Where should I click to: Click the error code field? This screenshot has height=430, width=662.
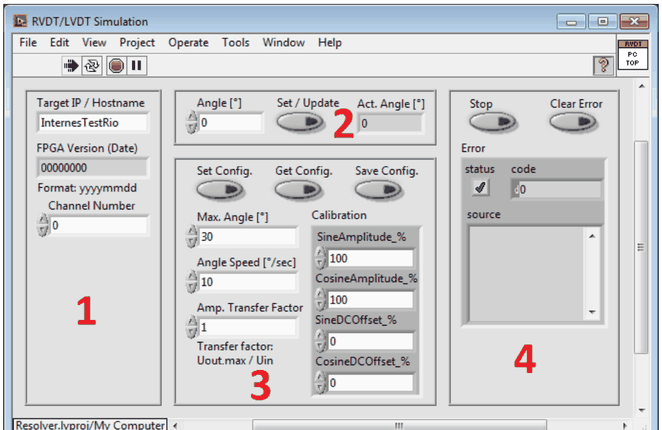556,190
